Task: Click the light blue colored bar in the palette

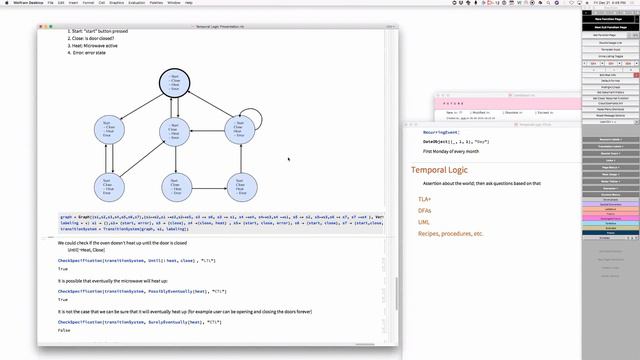Action: [611, 224]
